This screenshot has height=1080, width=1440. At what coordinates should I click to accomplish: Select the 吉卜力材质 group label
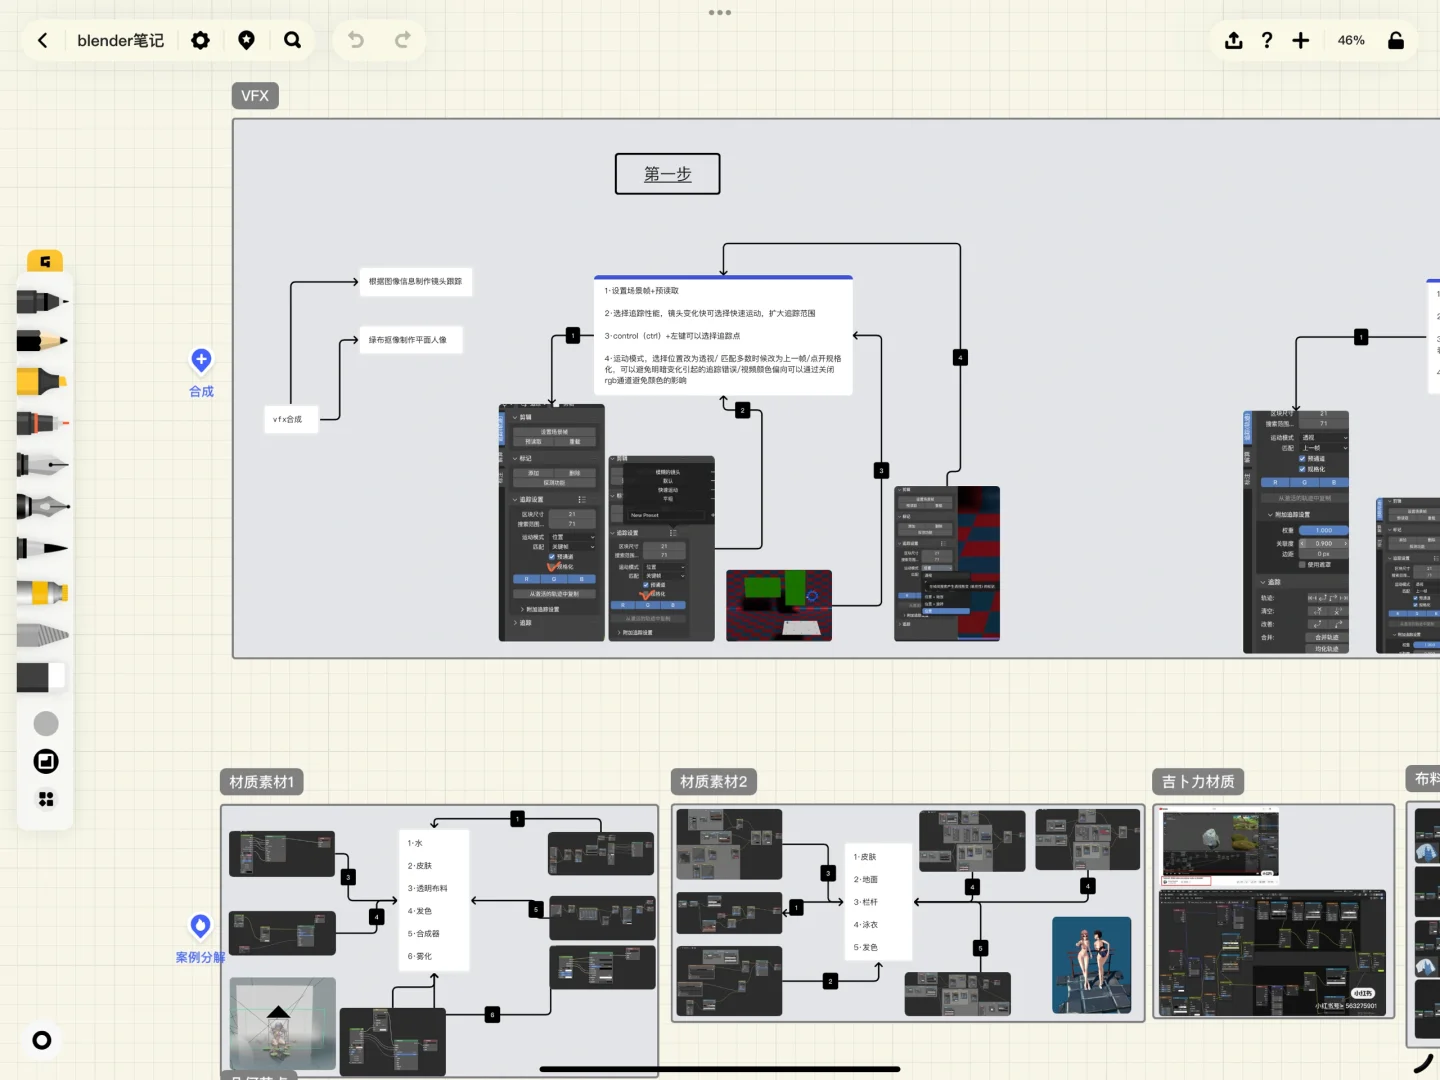coord(1198,782)
